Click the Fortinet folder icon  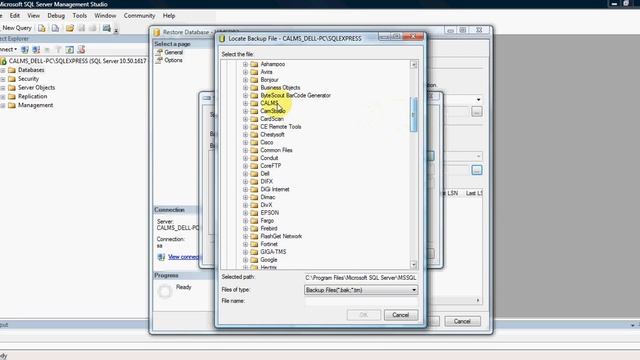click(254, 244)
